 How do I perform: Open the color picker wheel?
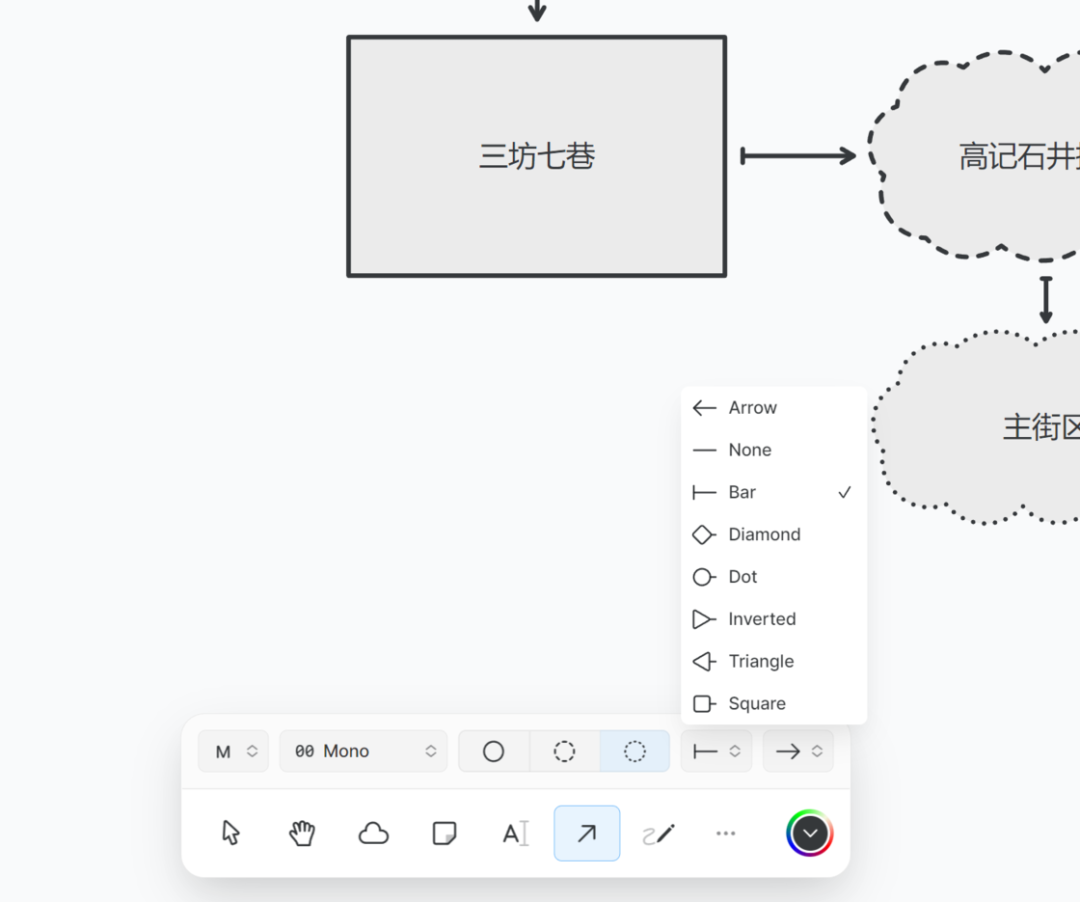(810, 833)
